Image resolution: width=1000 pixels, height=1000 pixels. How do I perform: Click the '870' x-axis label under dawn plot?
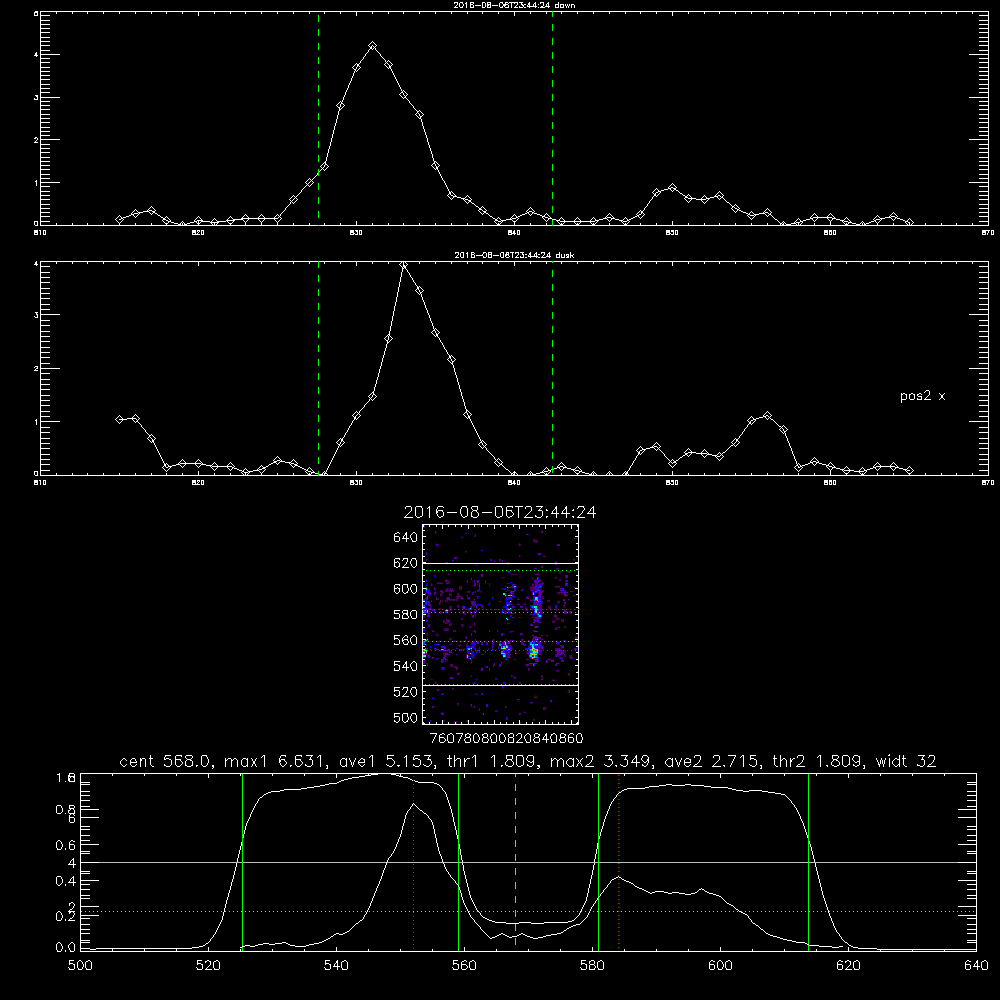(987, 233)
